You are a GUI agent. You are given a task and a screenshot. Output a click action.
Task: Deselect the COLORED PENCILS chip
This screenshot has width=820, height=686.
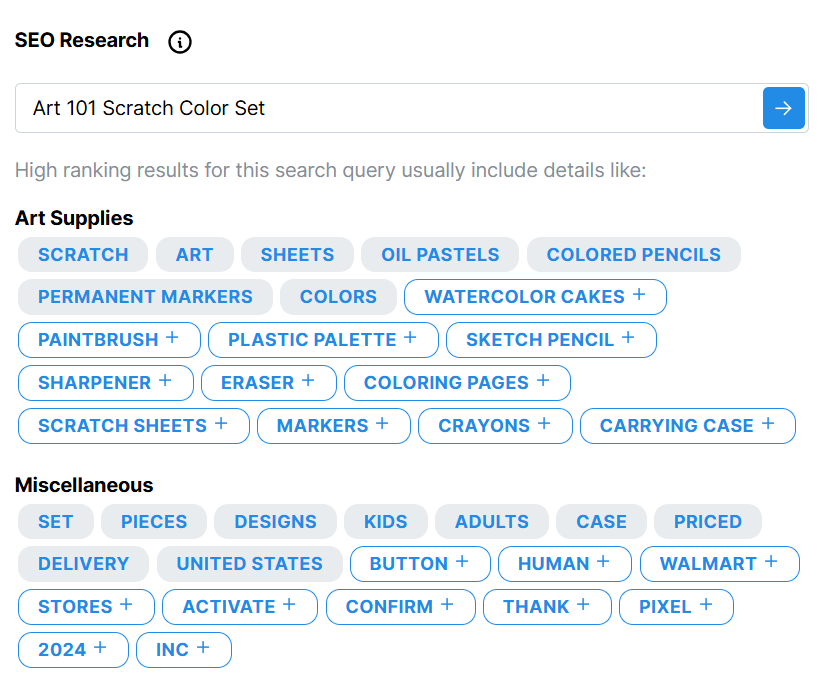coord(633,255)
